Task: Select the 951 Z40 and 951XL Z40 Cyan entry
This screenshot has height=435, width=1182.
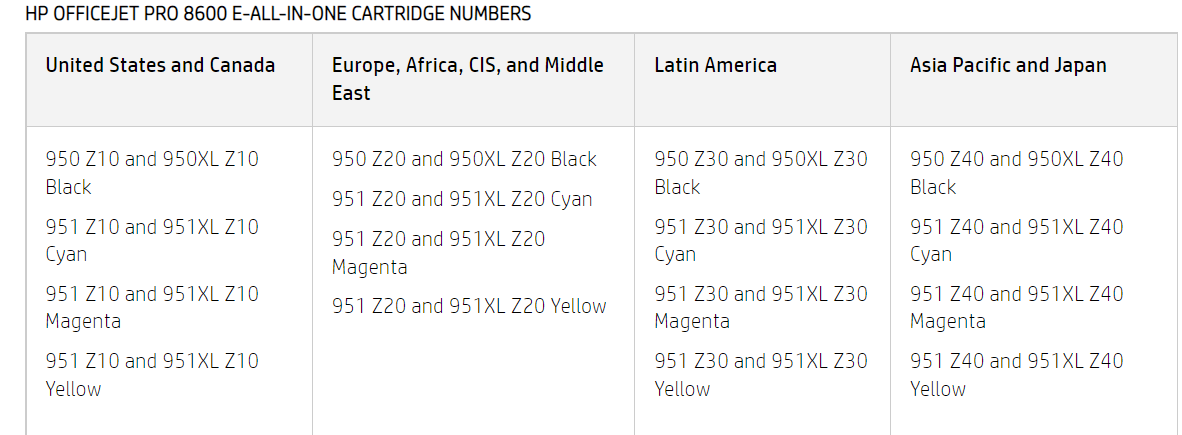Action: point(1016,240)
